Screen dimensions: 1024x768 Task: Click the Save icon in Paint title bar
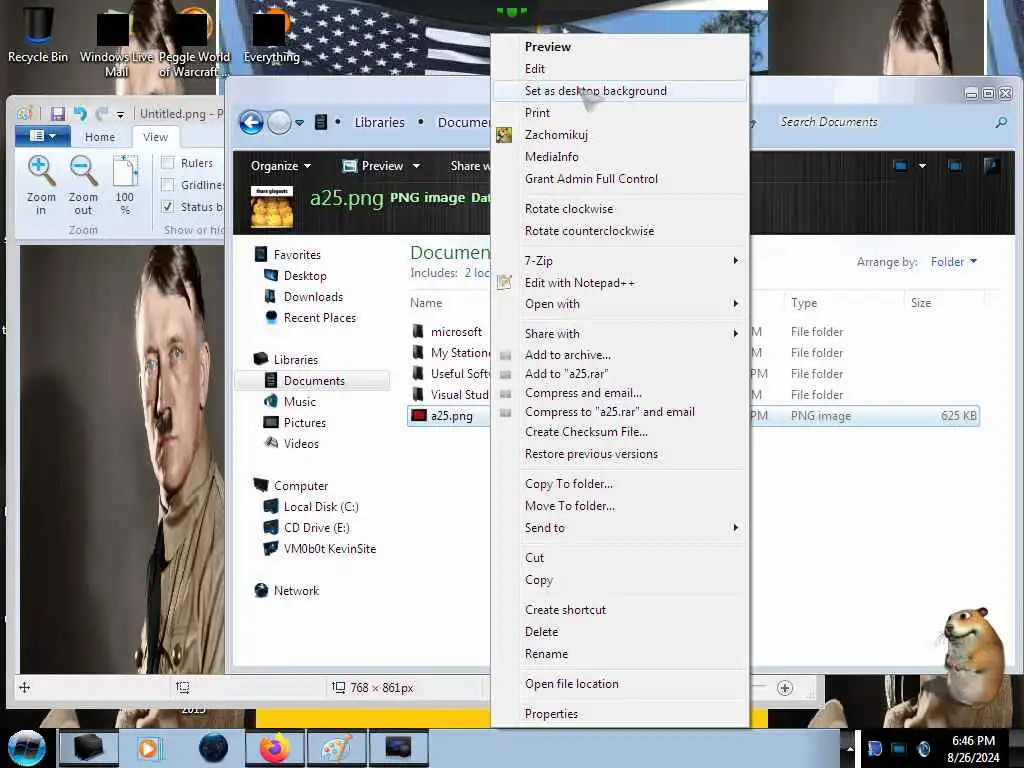tap(58, 114)
